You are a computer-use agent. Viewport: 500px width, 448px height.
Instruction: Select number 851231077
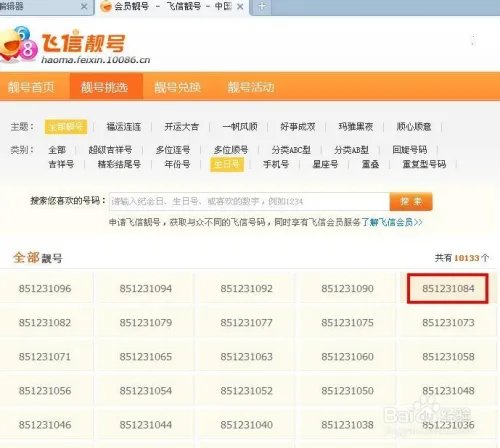pyautogui.click(x=247, y=323)
